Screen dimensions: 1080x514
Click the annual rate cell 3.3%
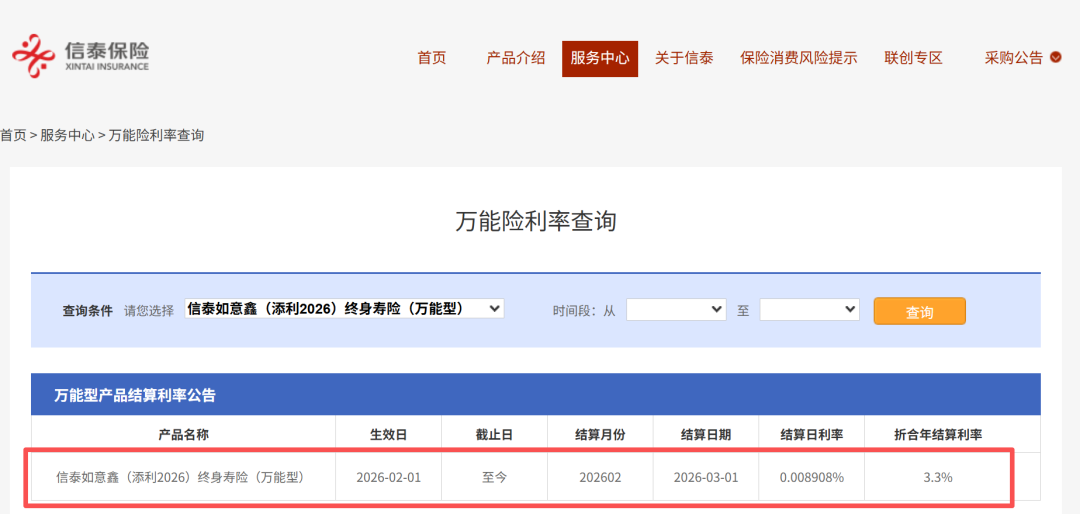tap(937, 477)
